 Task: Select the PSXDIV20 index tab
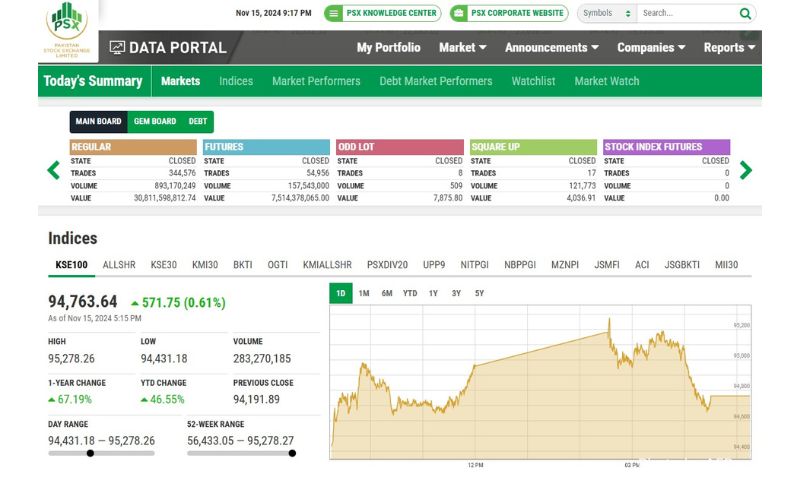coord(387,265)
